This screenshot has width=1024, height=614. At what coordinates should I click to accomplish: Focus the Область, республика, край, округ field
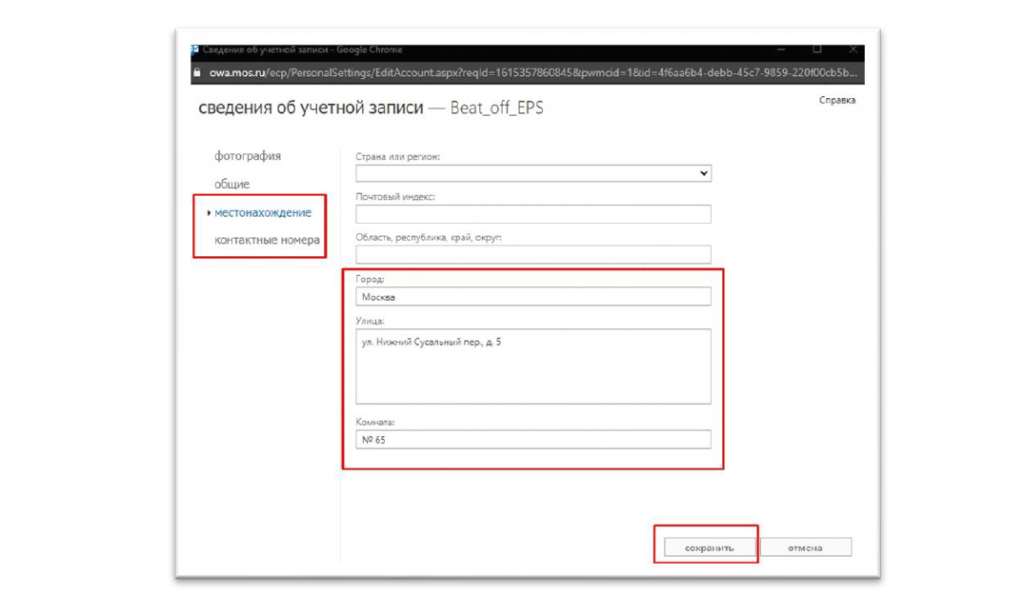point(533,254)
